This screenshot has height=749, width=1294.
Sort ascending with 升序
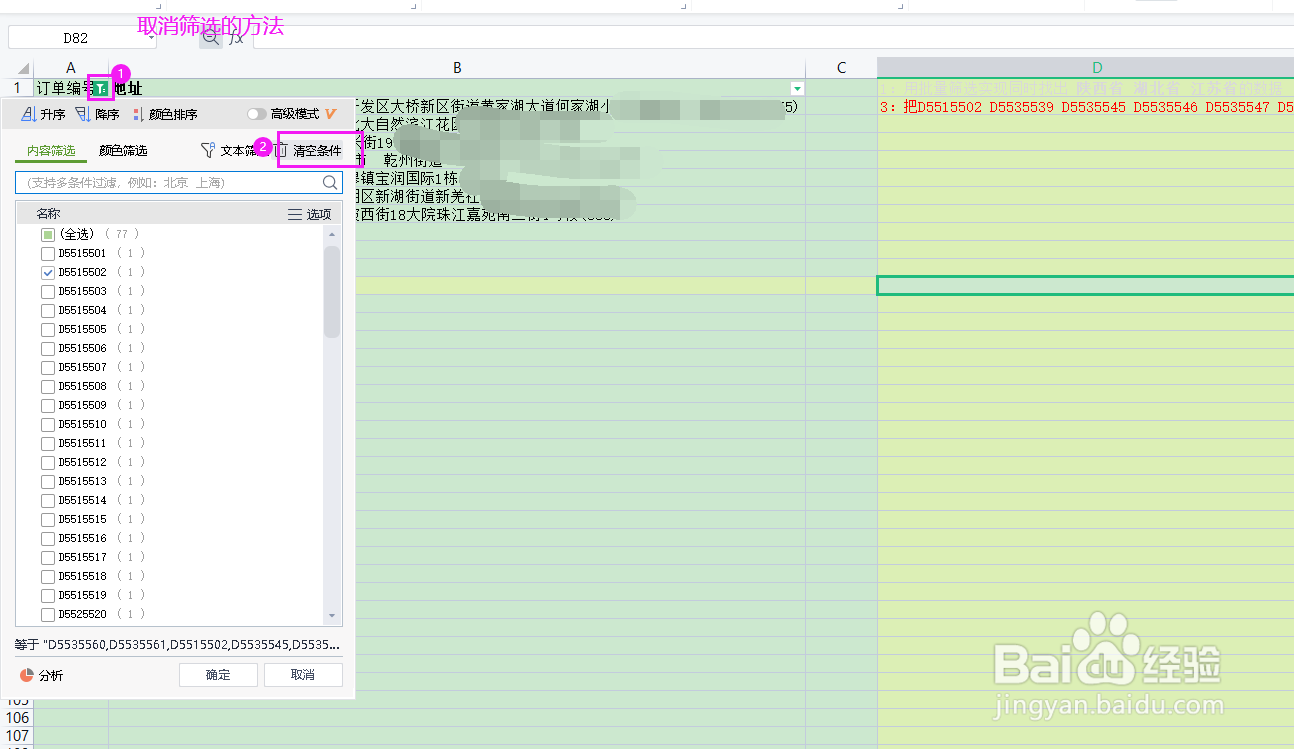44,114
